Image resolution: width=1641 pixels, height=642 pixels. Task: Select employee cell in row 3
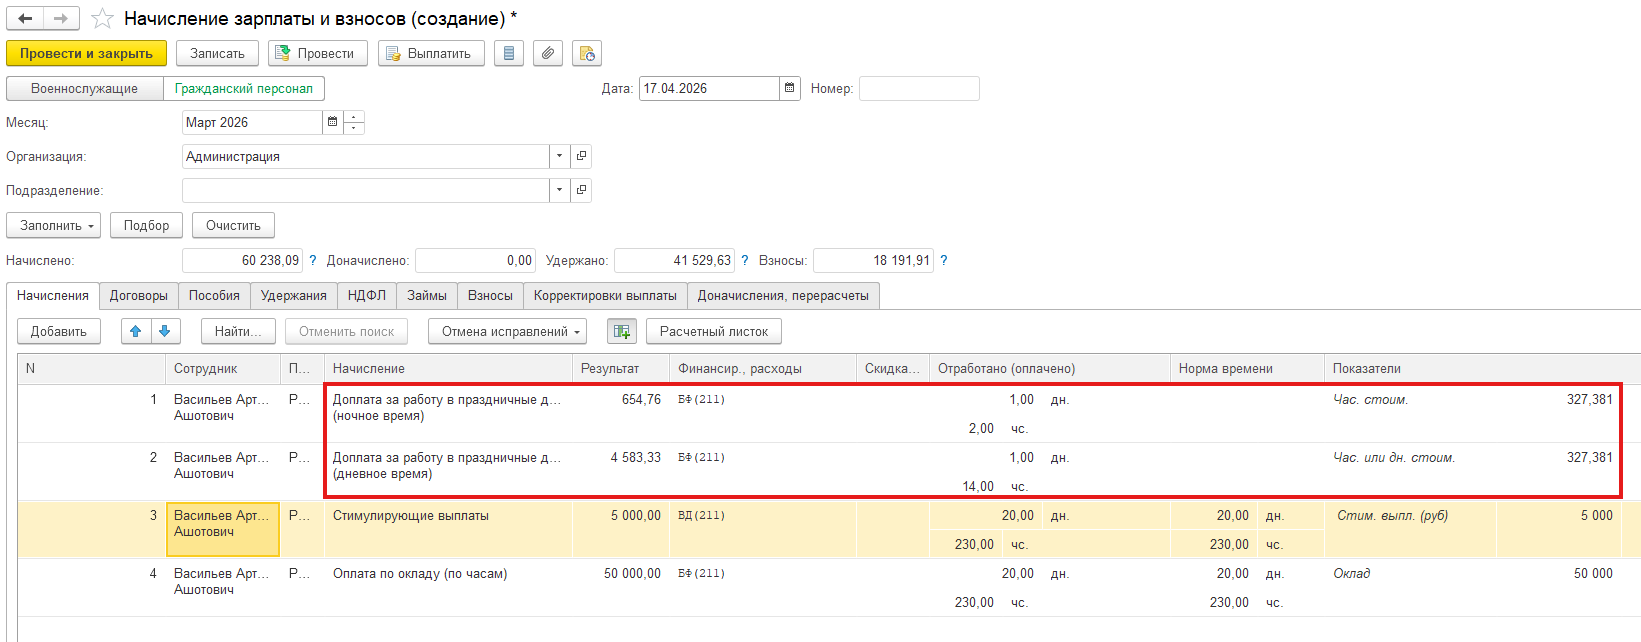[x=223, y=529]
